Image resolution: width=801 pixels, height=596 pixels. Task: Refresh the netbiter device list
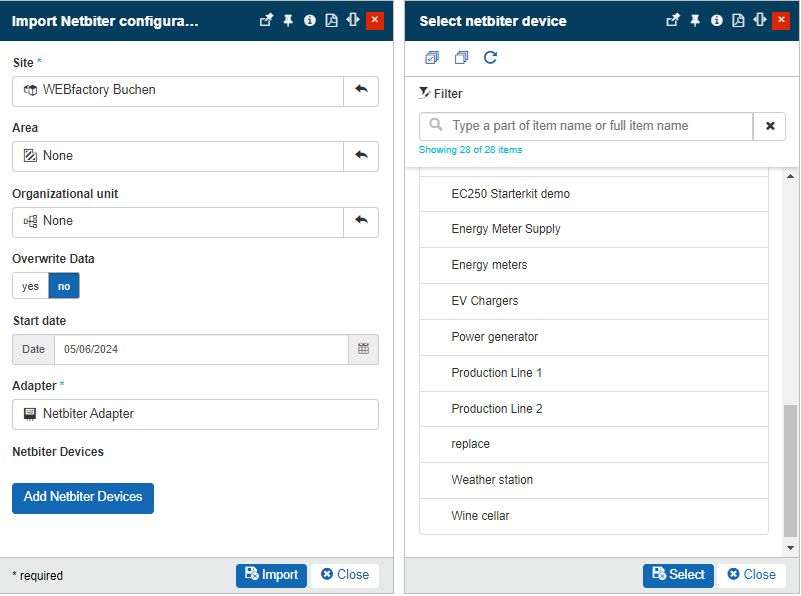pyautogui.click(x=490, y=58)
